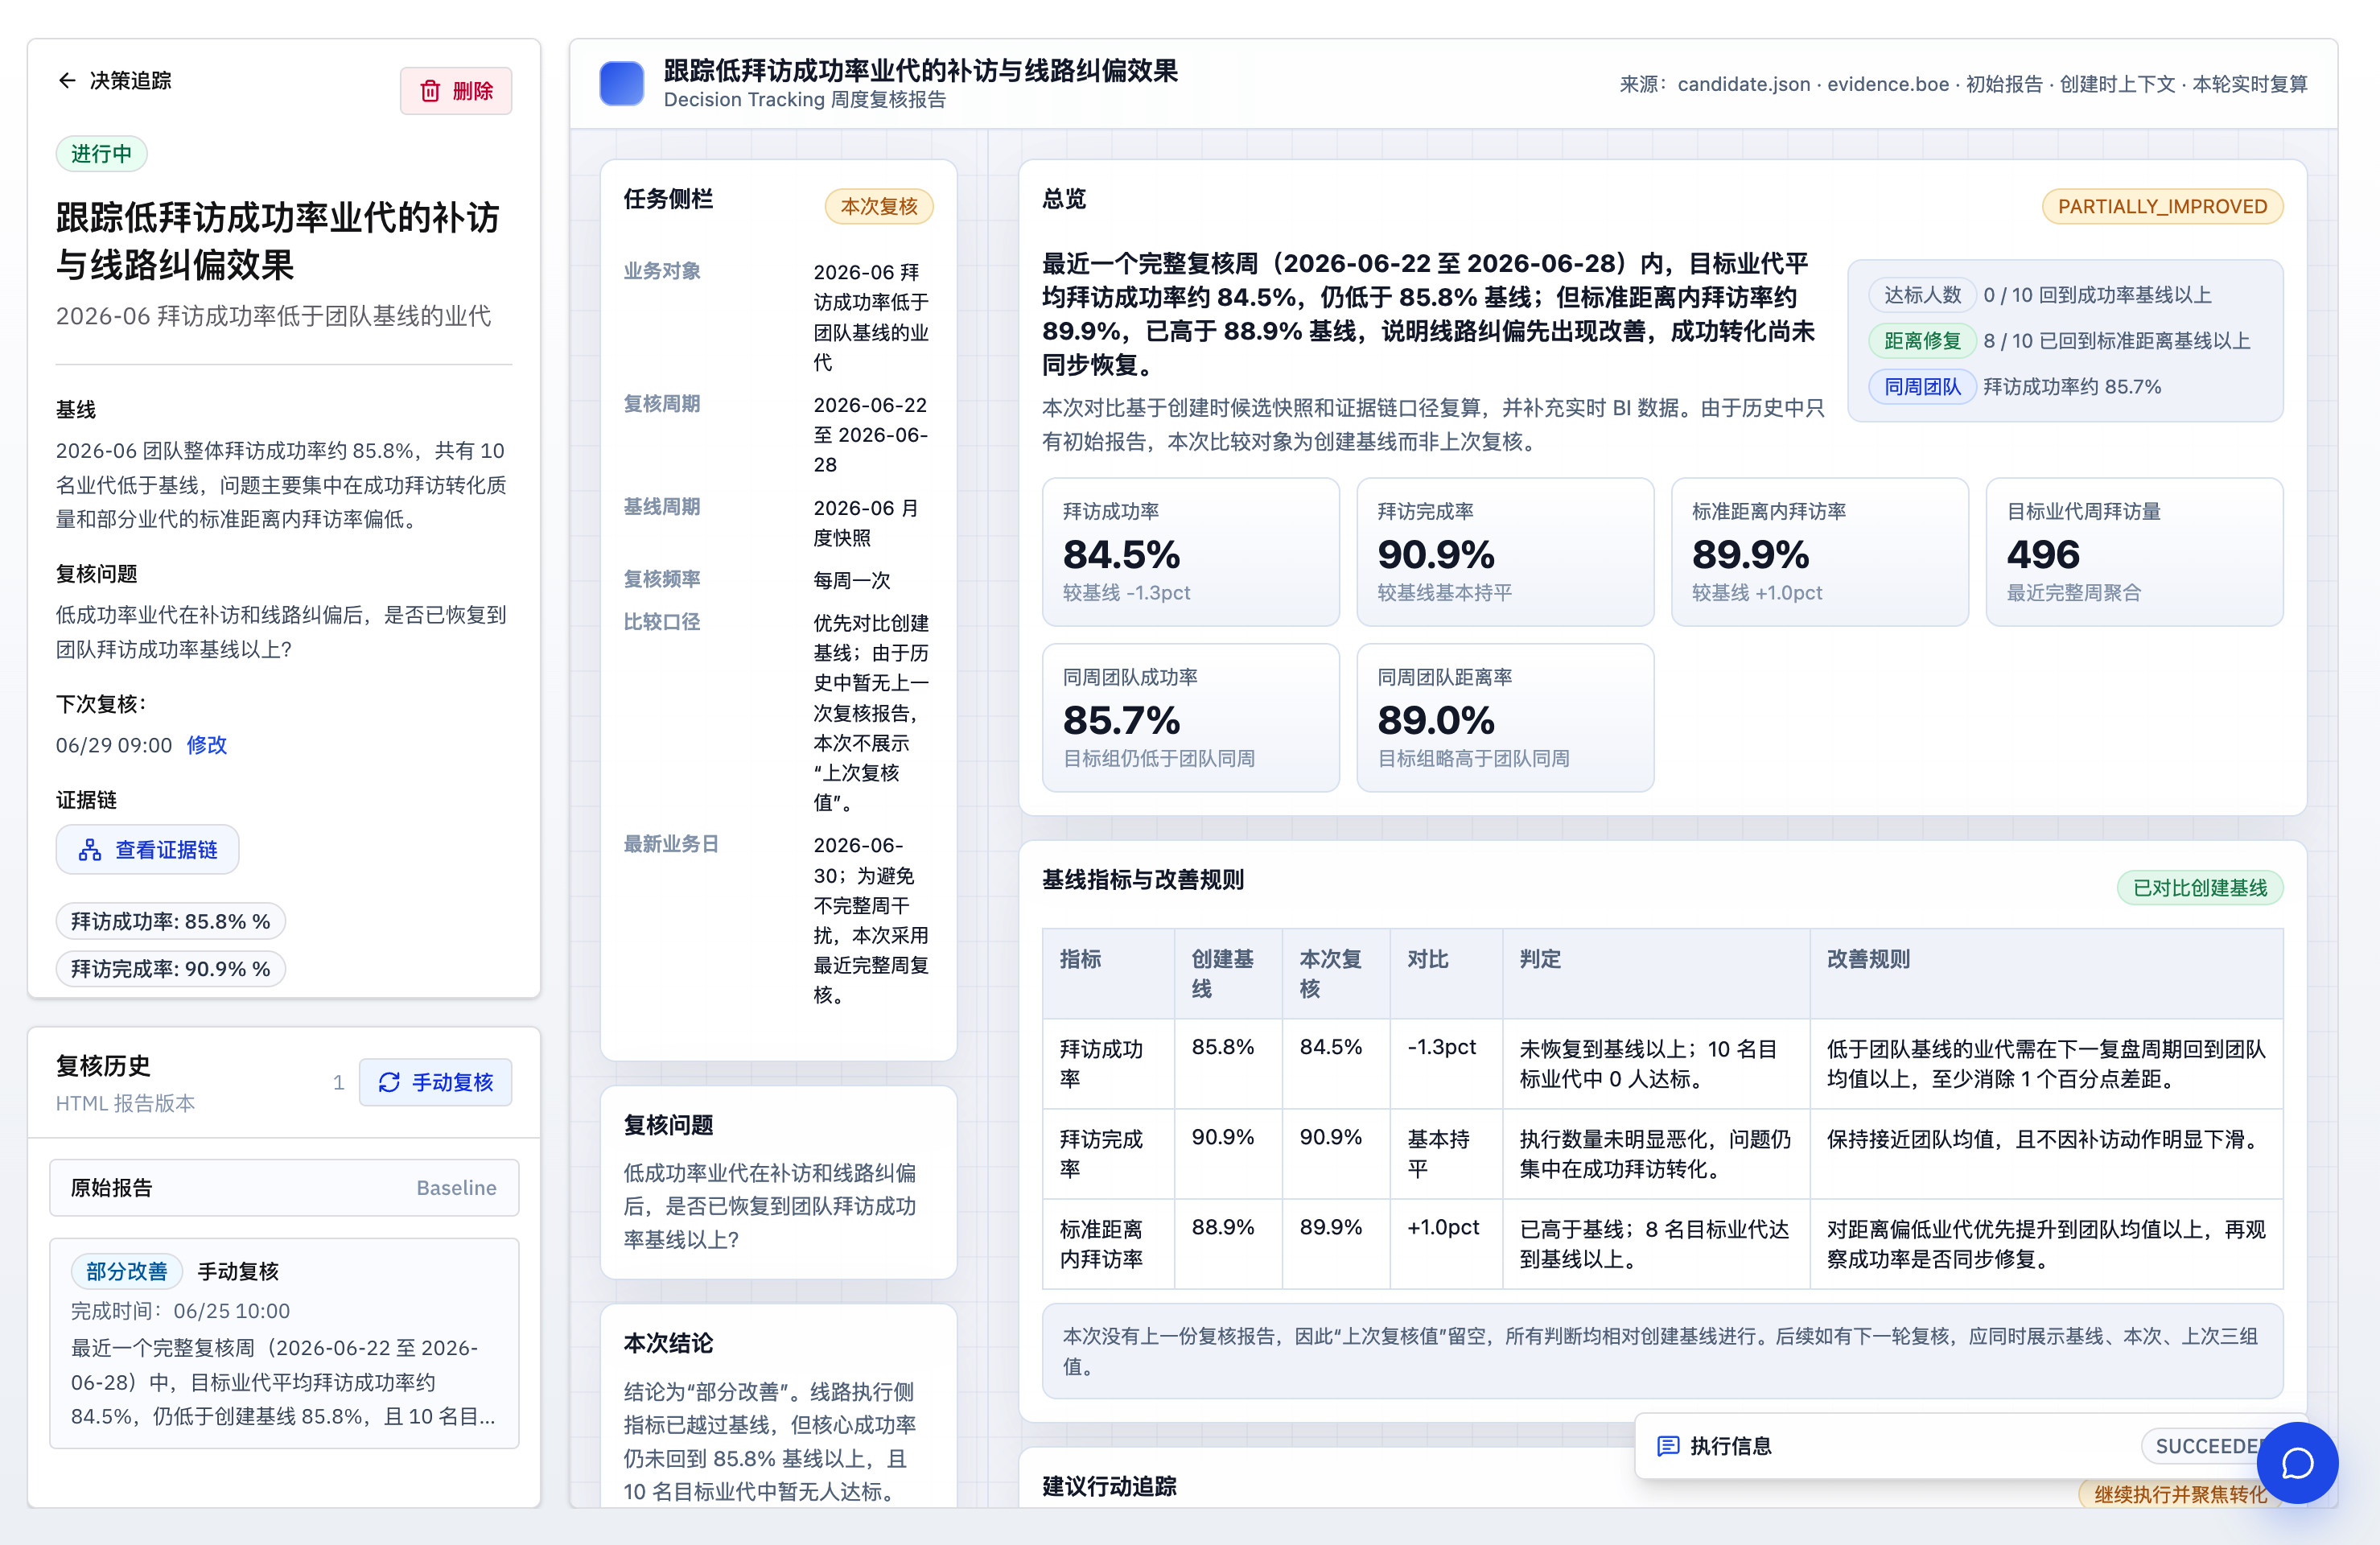Open the 原始报告 Baseline entry

click(284, 1188)
